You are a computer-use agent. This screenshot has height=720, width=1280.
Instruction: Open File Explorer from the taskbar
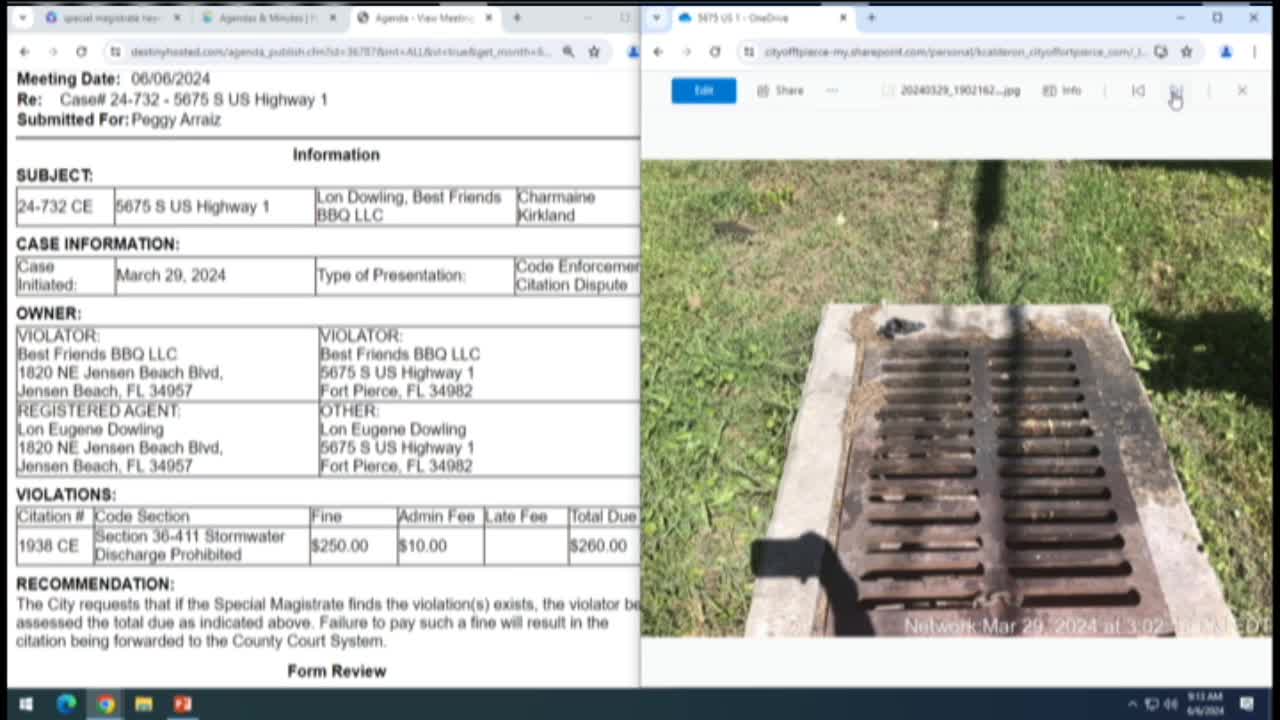(143, 705)
